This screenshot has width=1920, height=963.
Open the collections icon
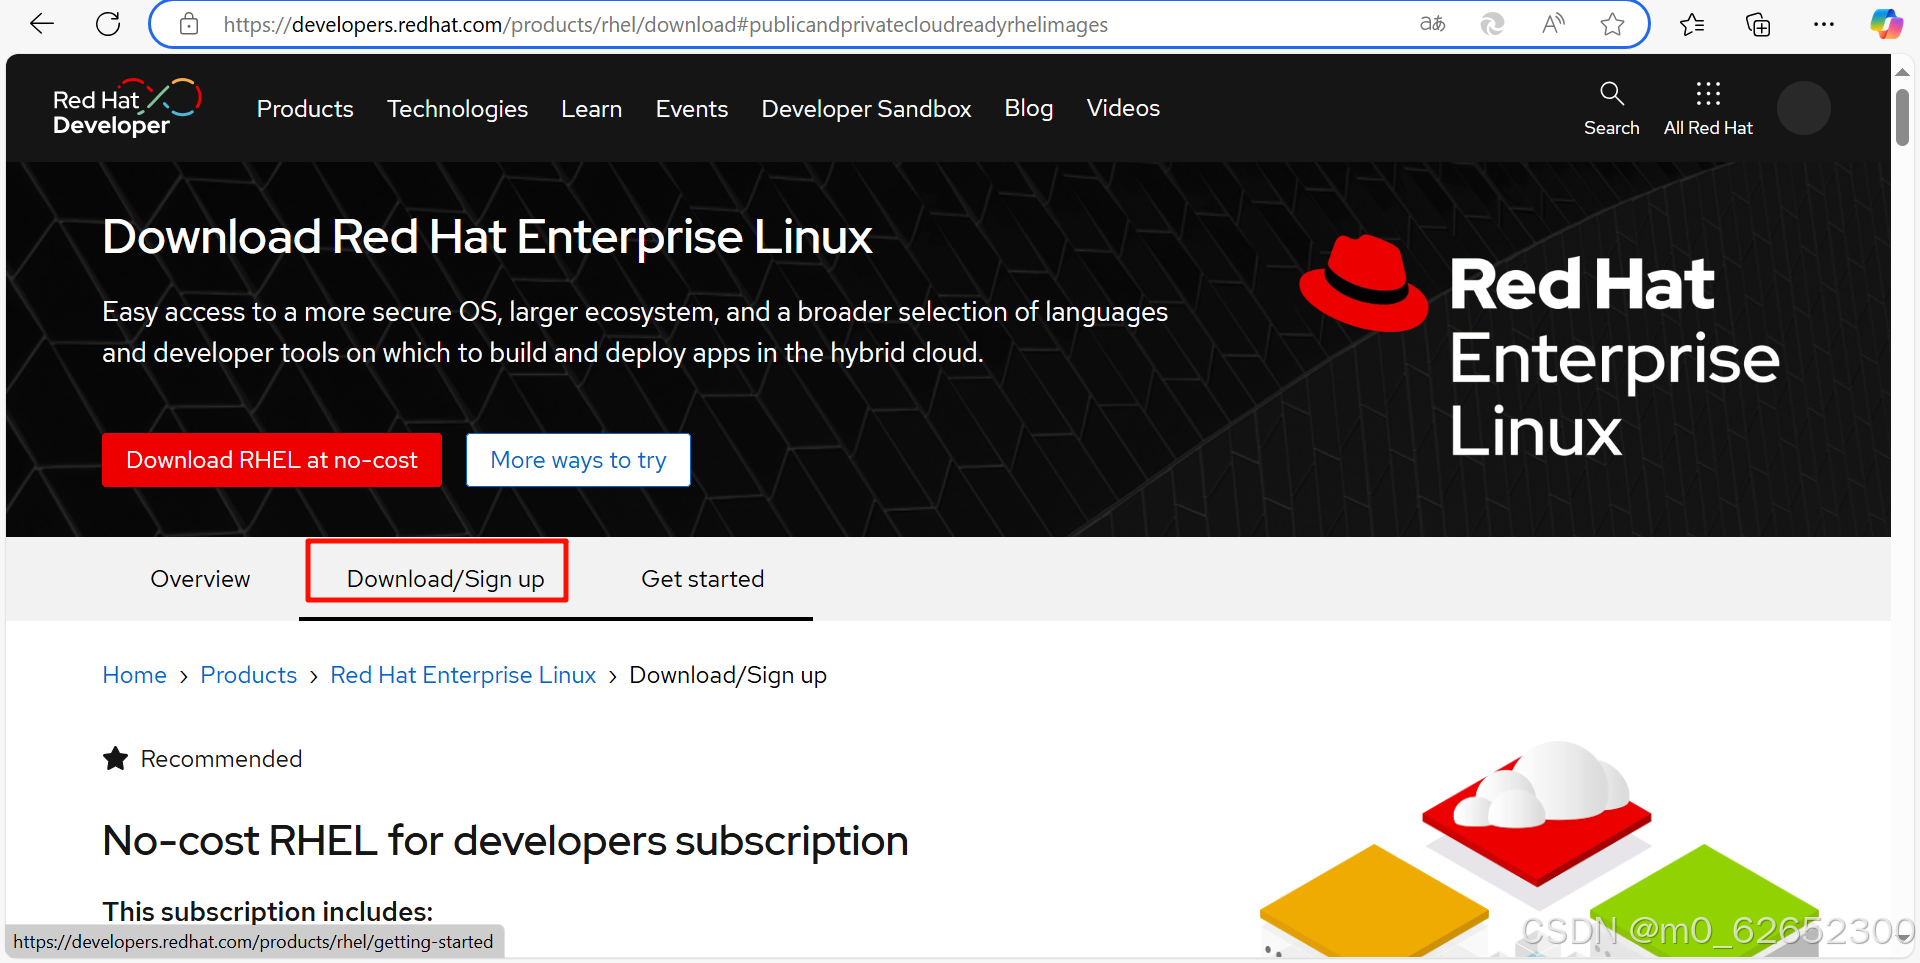tap(1758, 24)
